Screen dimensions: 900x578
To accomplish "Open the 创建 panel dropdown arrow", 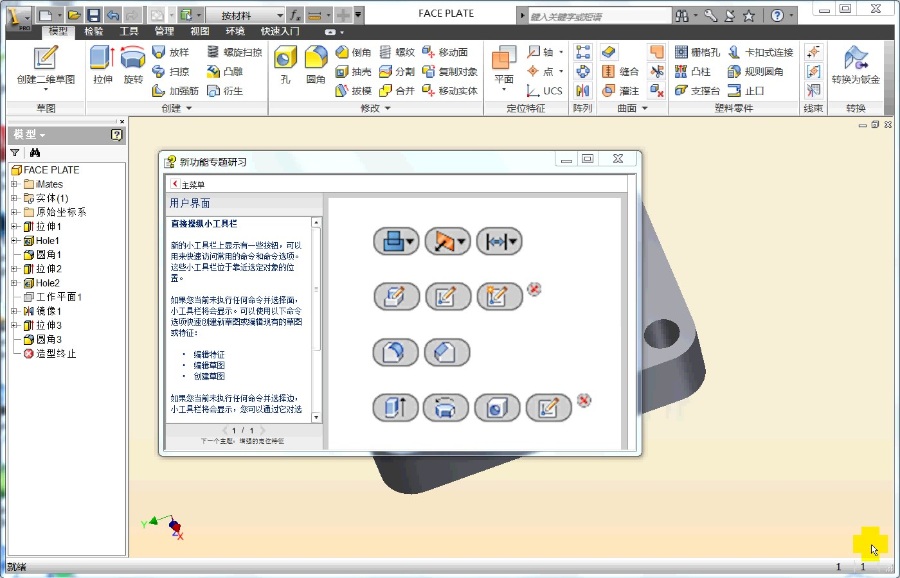I will pos(189,108).
